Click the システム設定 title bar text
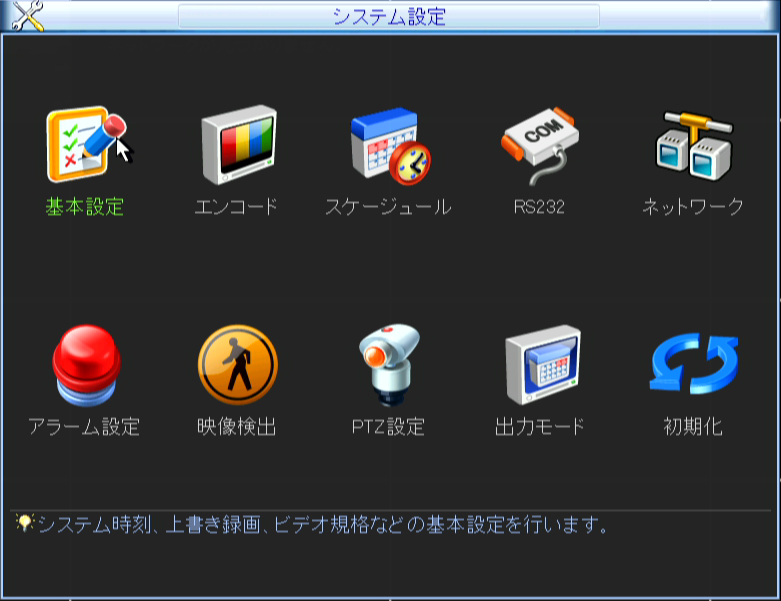The width and height of the screenshot is (781, 601). coord(389,16)
